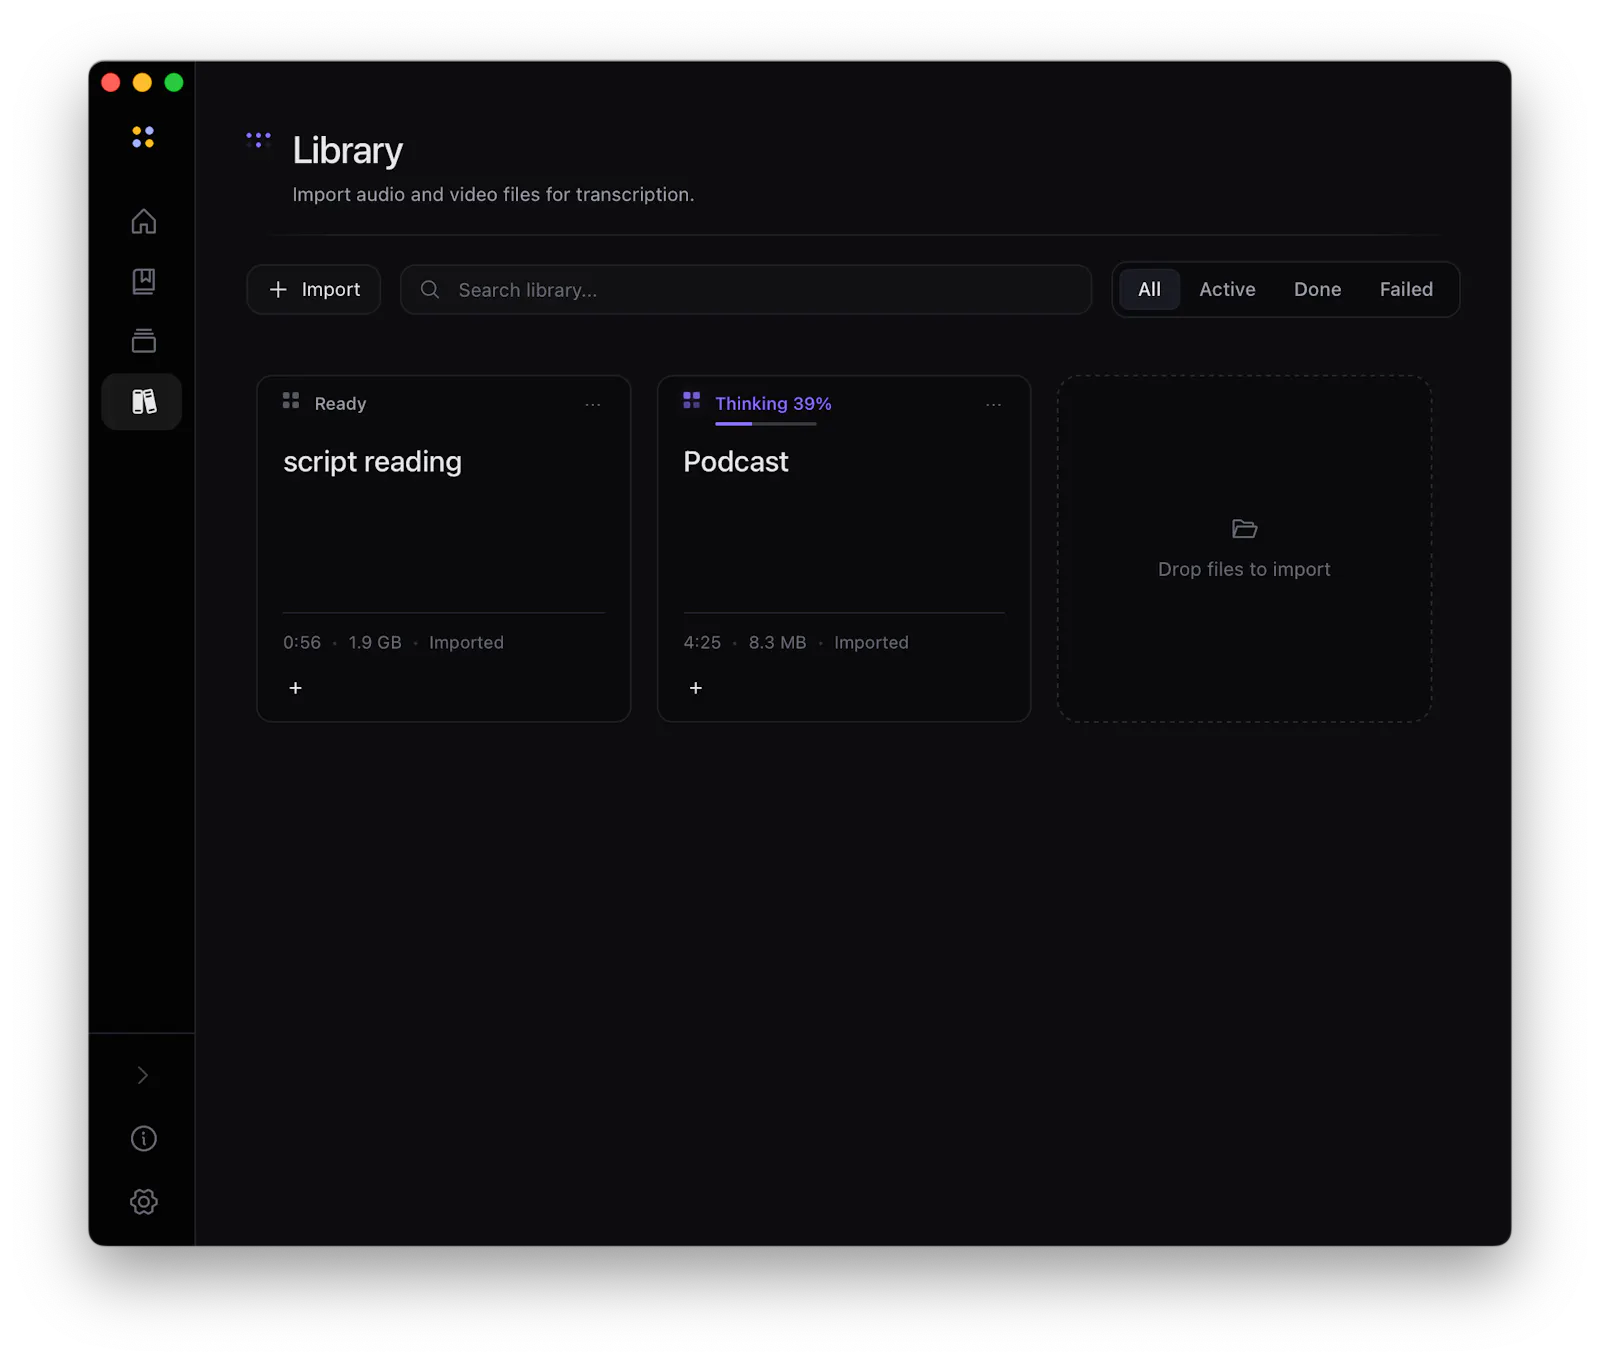
Task: Open the bookmark page icon in sidebar
Action: coord(143,281)
